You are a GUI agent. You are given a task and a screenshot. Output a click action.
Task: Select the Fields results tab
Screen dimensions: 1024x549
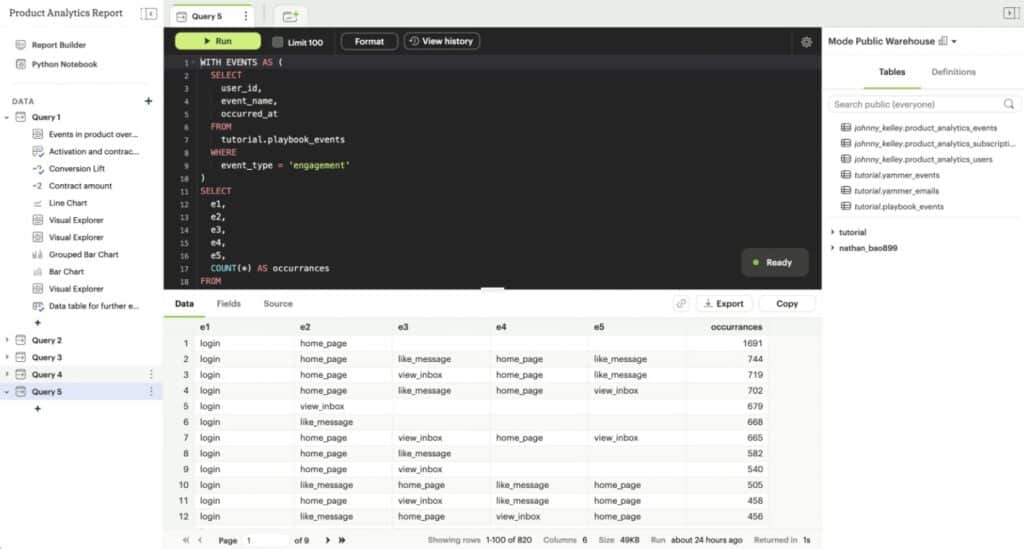tap(229, 304)
